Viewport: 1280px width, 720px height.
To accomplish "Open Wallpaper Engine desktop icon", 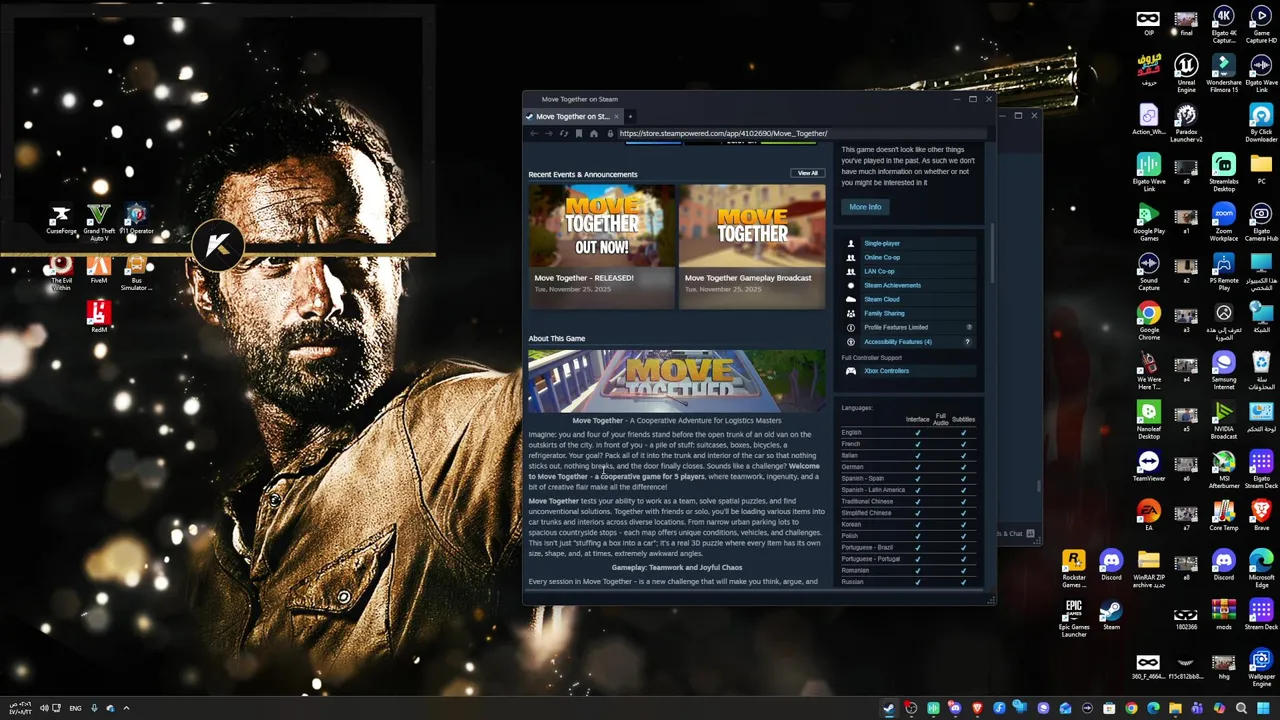I will [1261, 666].
